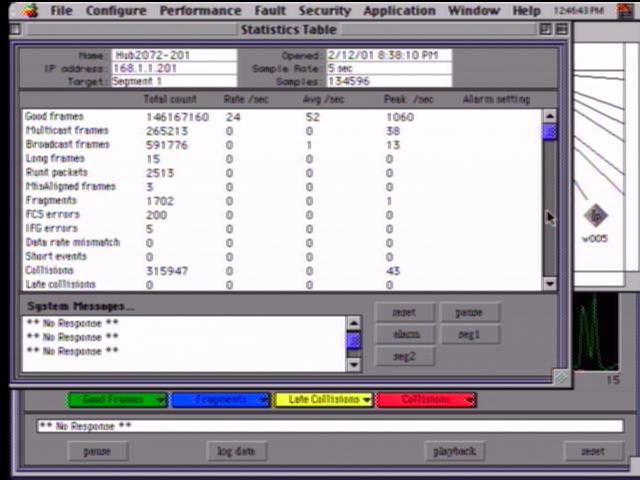Open the Apple menu icon
640x480 pixels.
29,11
